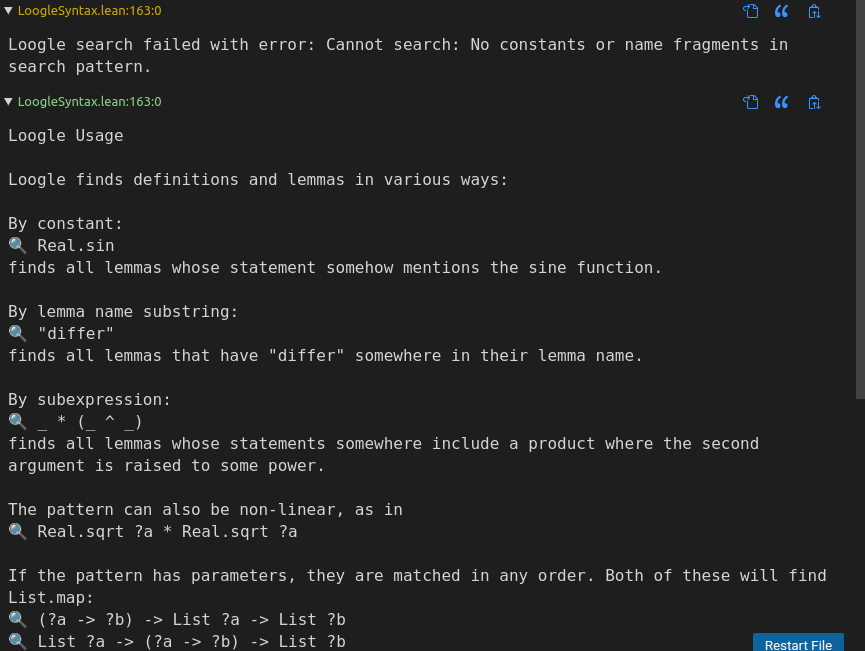865x651 pixels.
Task: Collapse the yellow LoogleSyntax.lean:163:0 warning message
Action: click(x=8, y=10)
